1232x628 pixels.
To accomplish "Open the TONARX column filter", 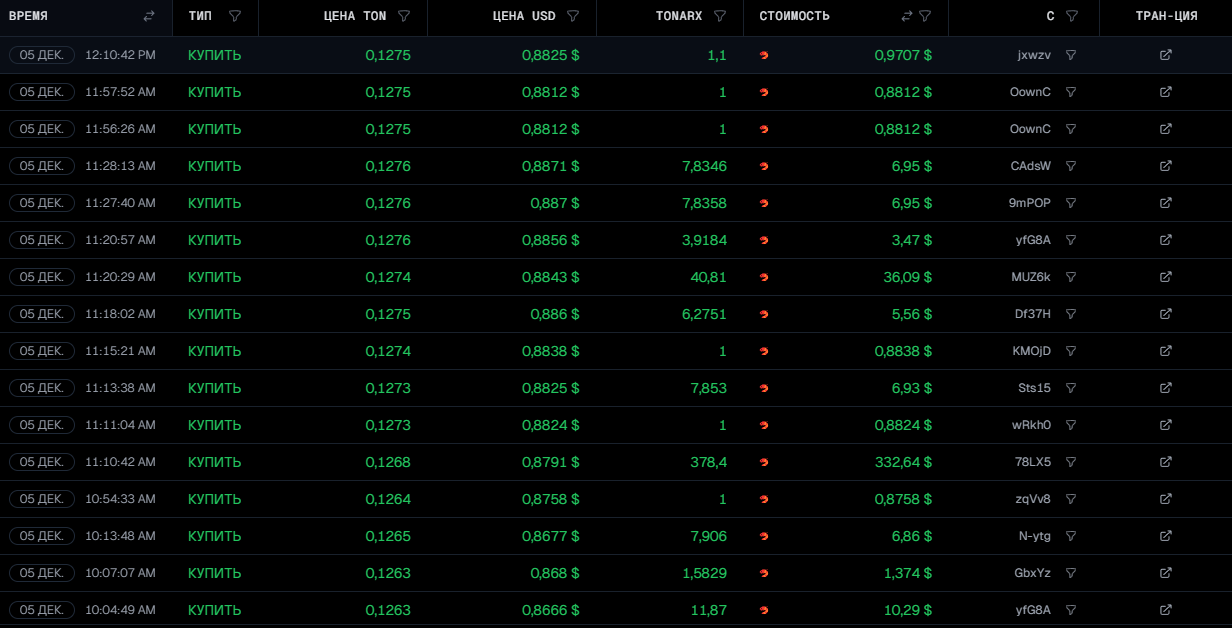I will click(720, 16).
